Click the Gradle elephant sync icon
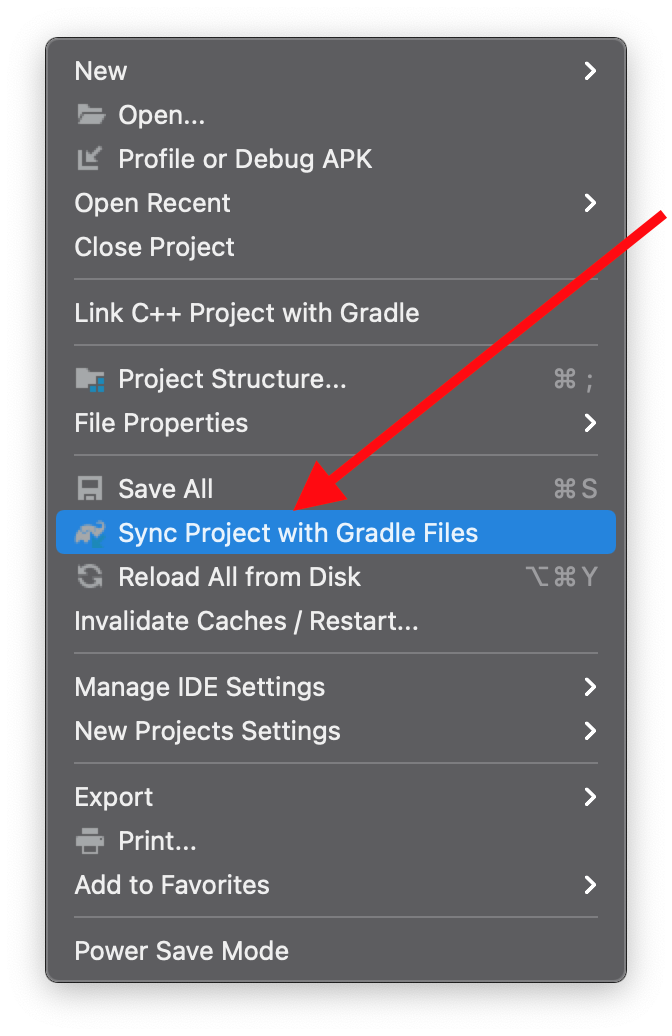Viewport: 672px width, 1036px height. pos(90,533)
